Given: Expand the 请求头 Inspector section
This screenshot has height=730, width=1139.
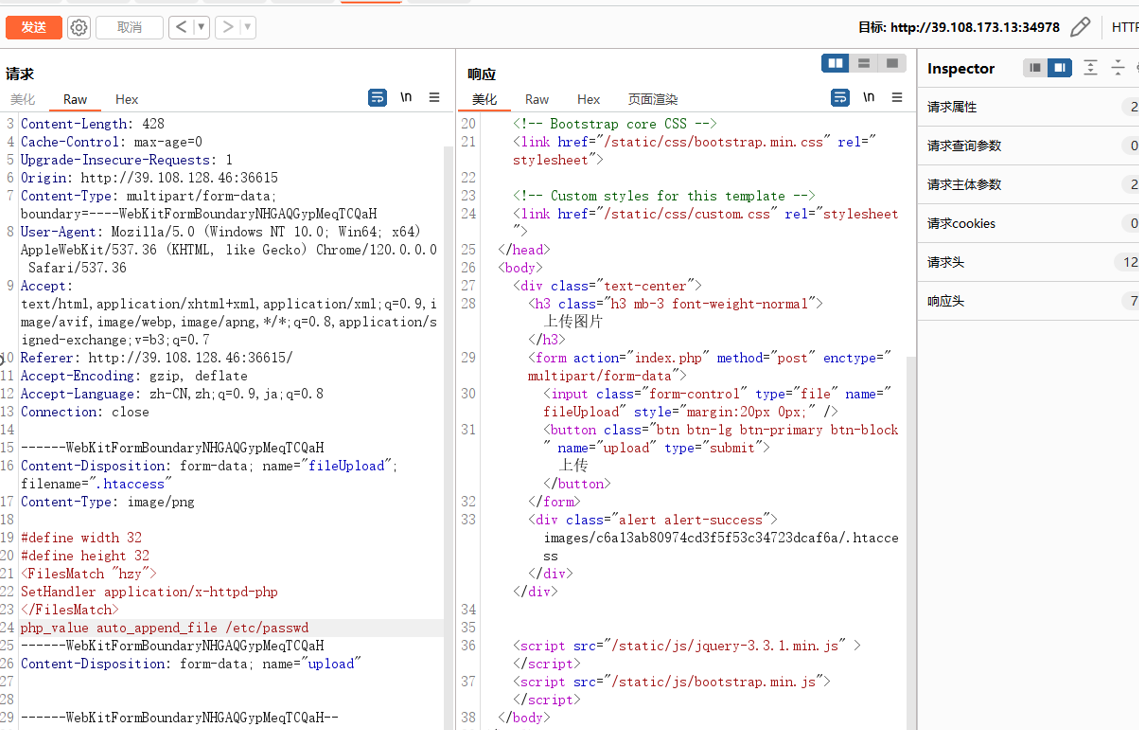Looking at the screenshot, I should (1029, 262).
